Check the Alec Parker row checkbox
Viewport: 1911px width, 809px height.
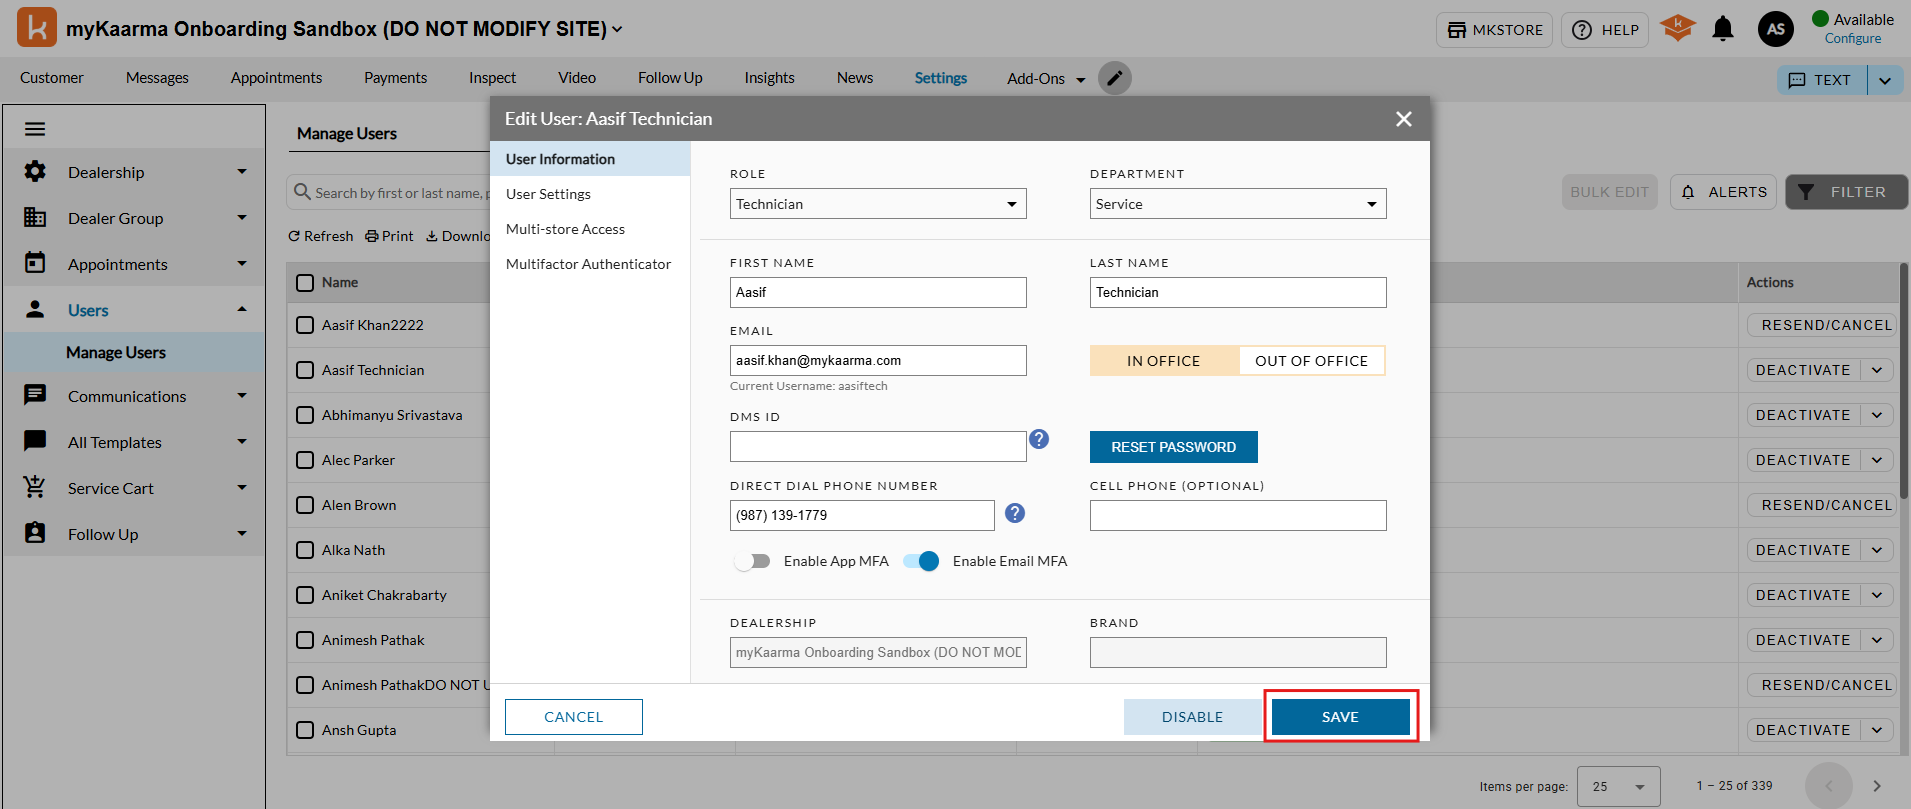pos(305,460)
